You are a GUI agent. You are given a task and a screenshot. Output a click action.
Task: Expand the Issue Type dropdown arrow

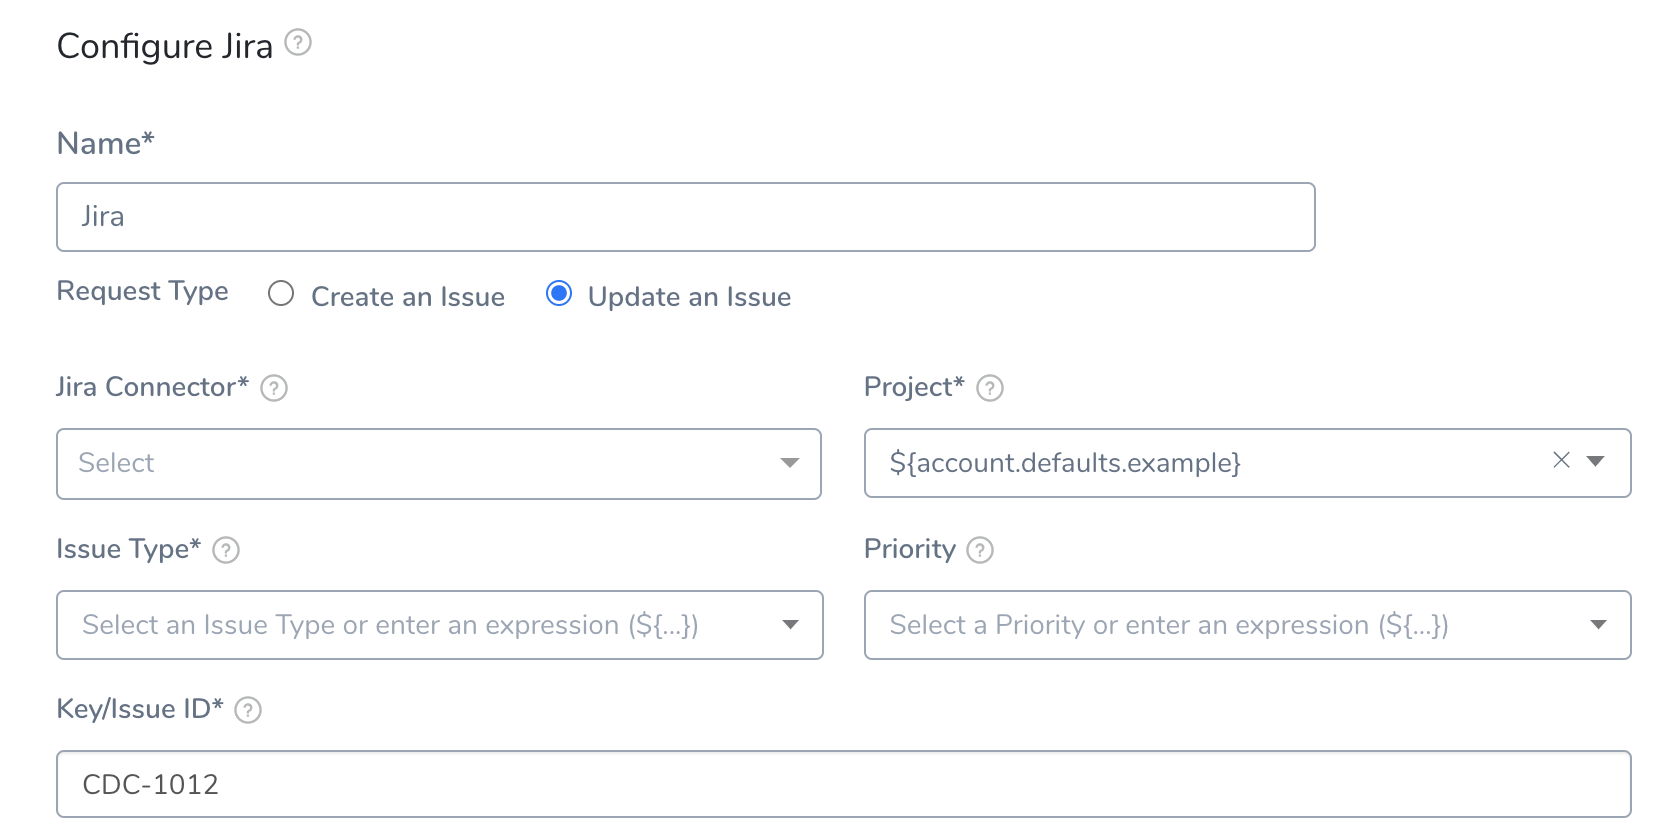click(x=790, y=625)
